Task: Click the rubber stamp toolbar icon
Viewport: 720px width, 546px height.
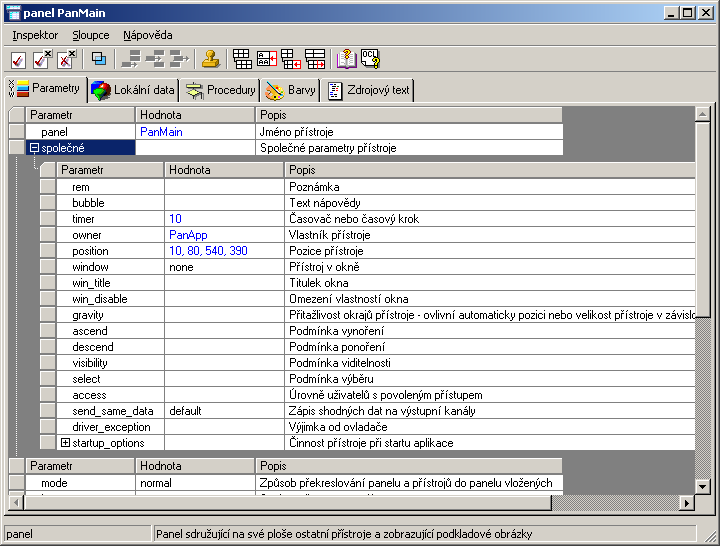Action: coord(210,59)
